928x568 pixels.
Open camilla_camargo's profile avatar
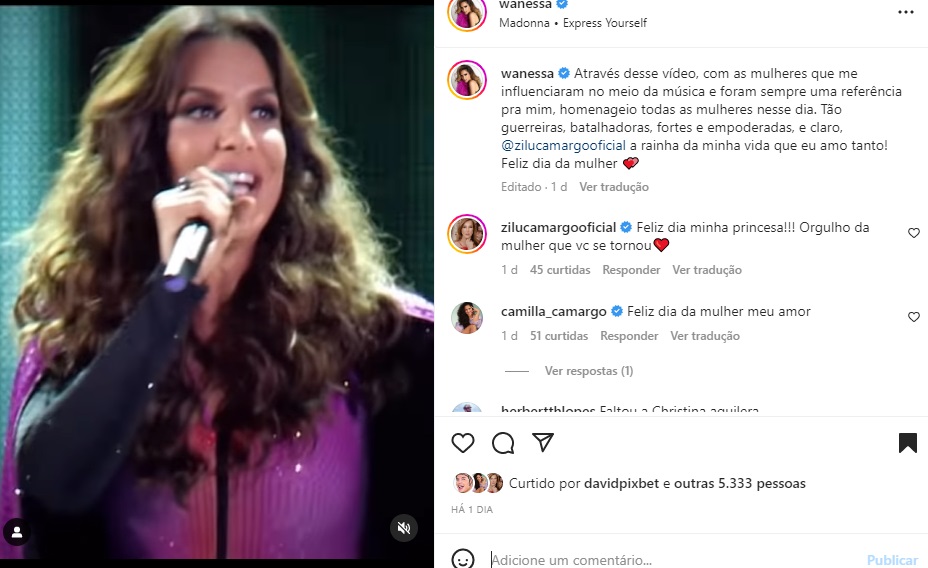tap(467, 317)
